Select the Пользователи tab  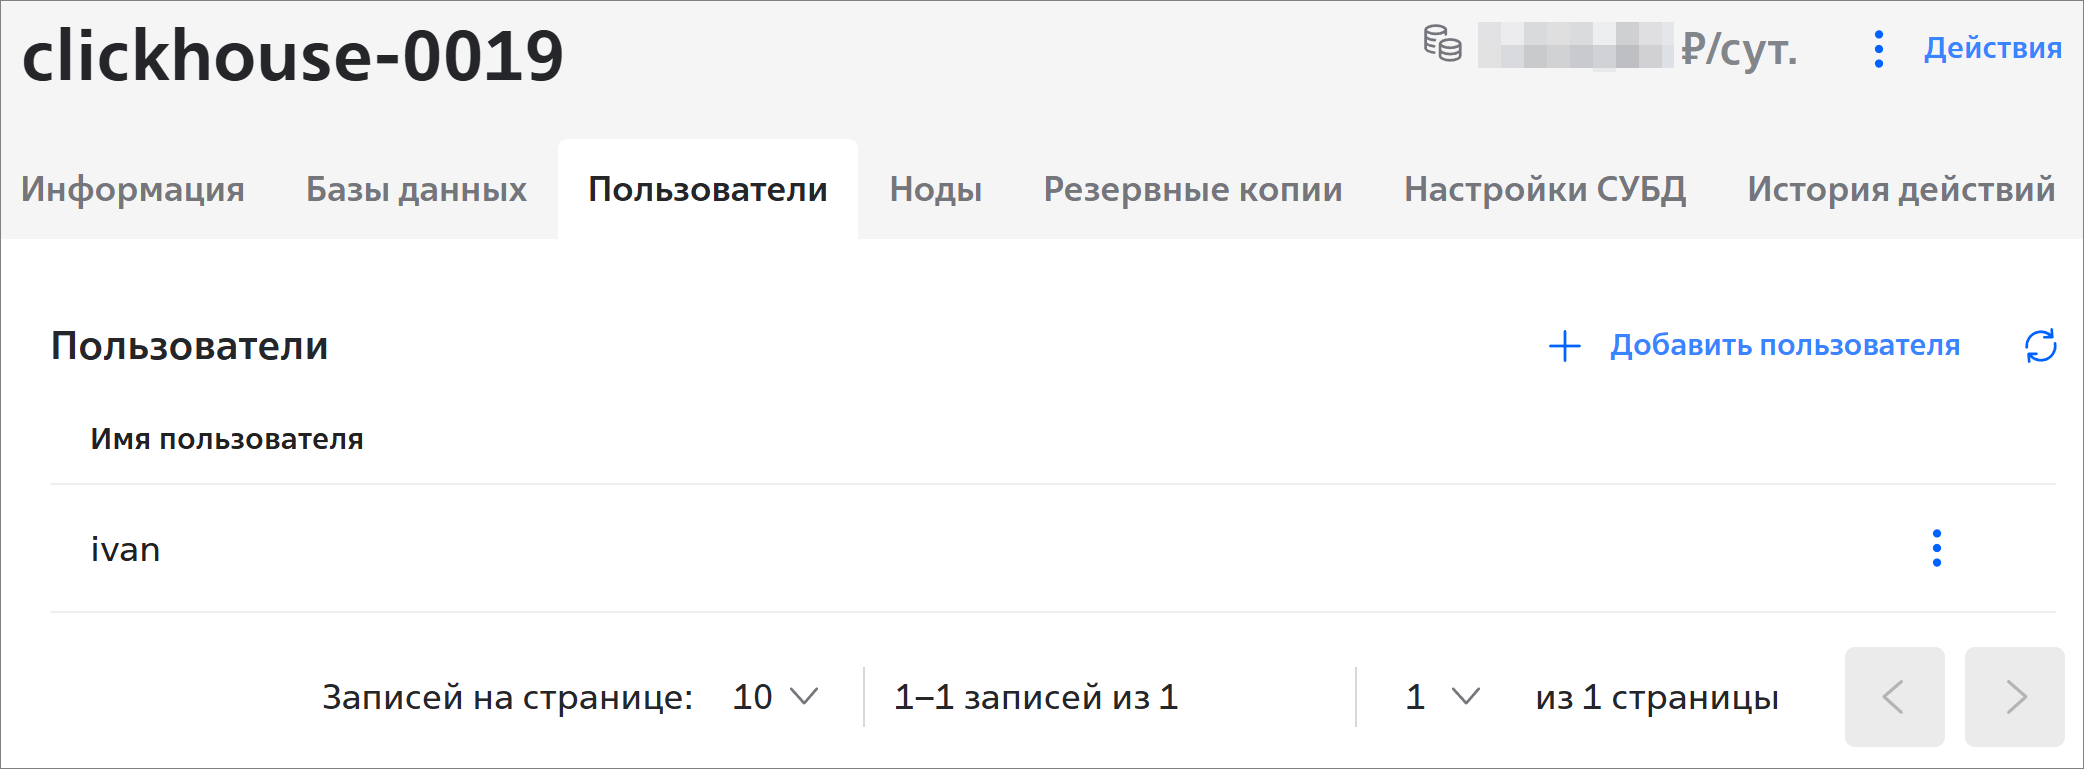point(708,189)
